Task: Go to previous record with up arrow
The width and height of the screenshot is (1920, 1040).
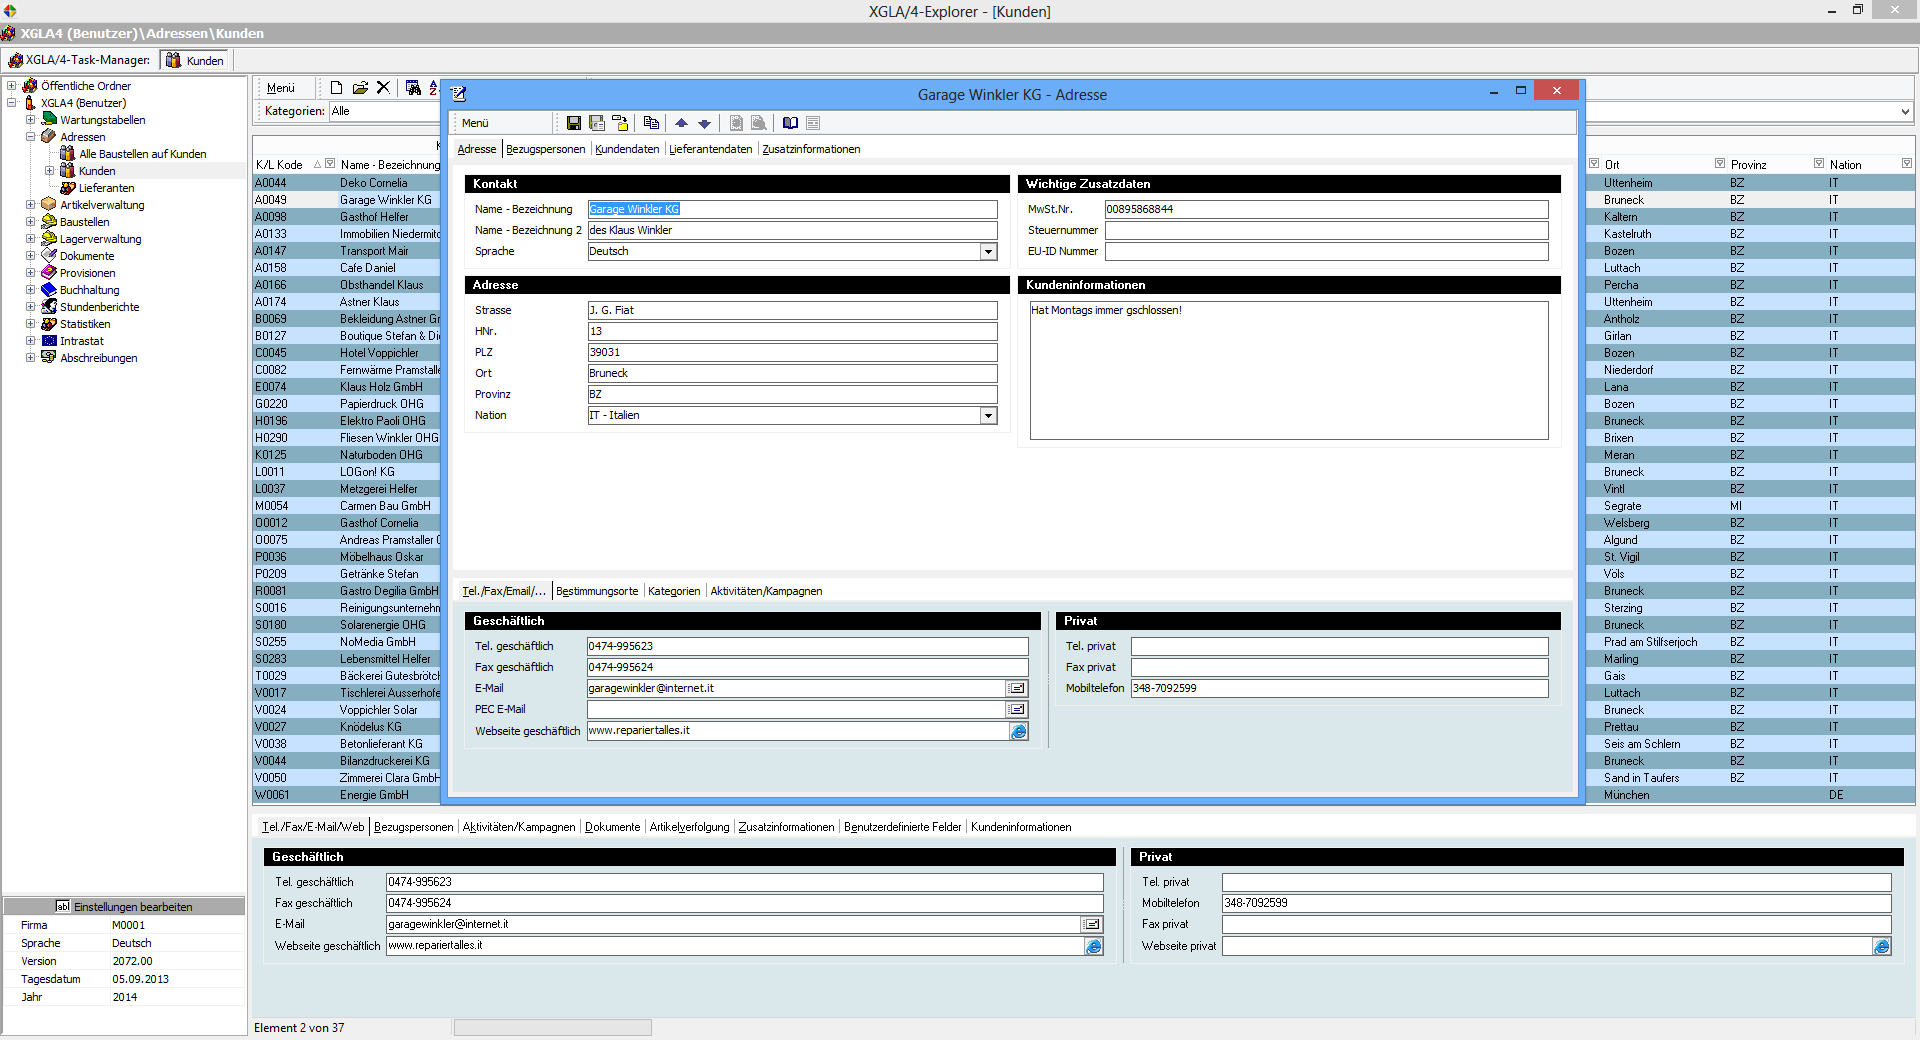Action: click(x=681, y=123)
